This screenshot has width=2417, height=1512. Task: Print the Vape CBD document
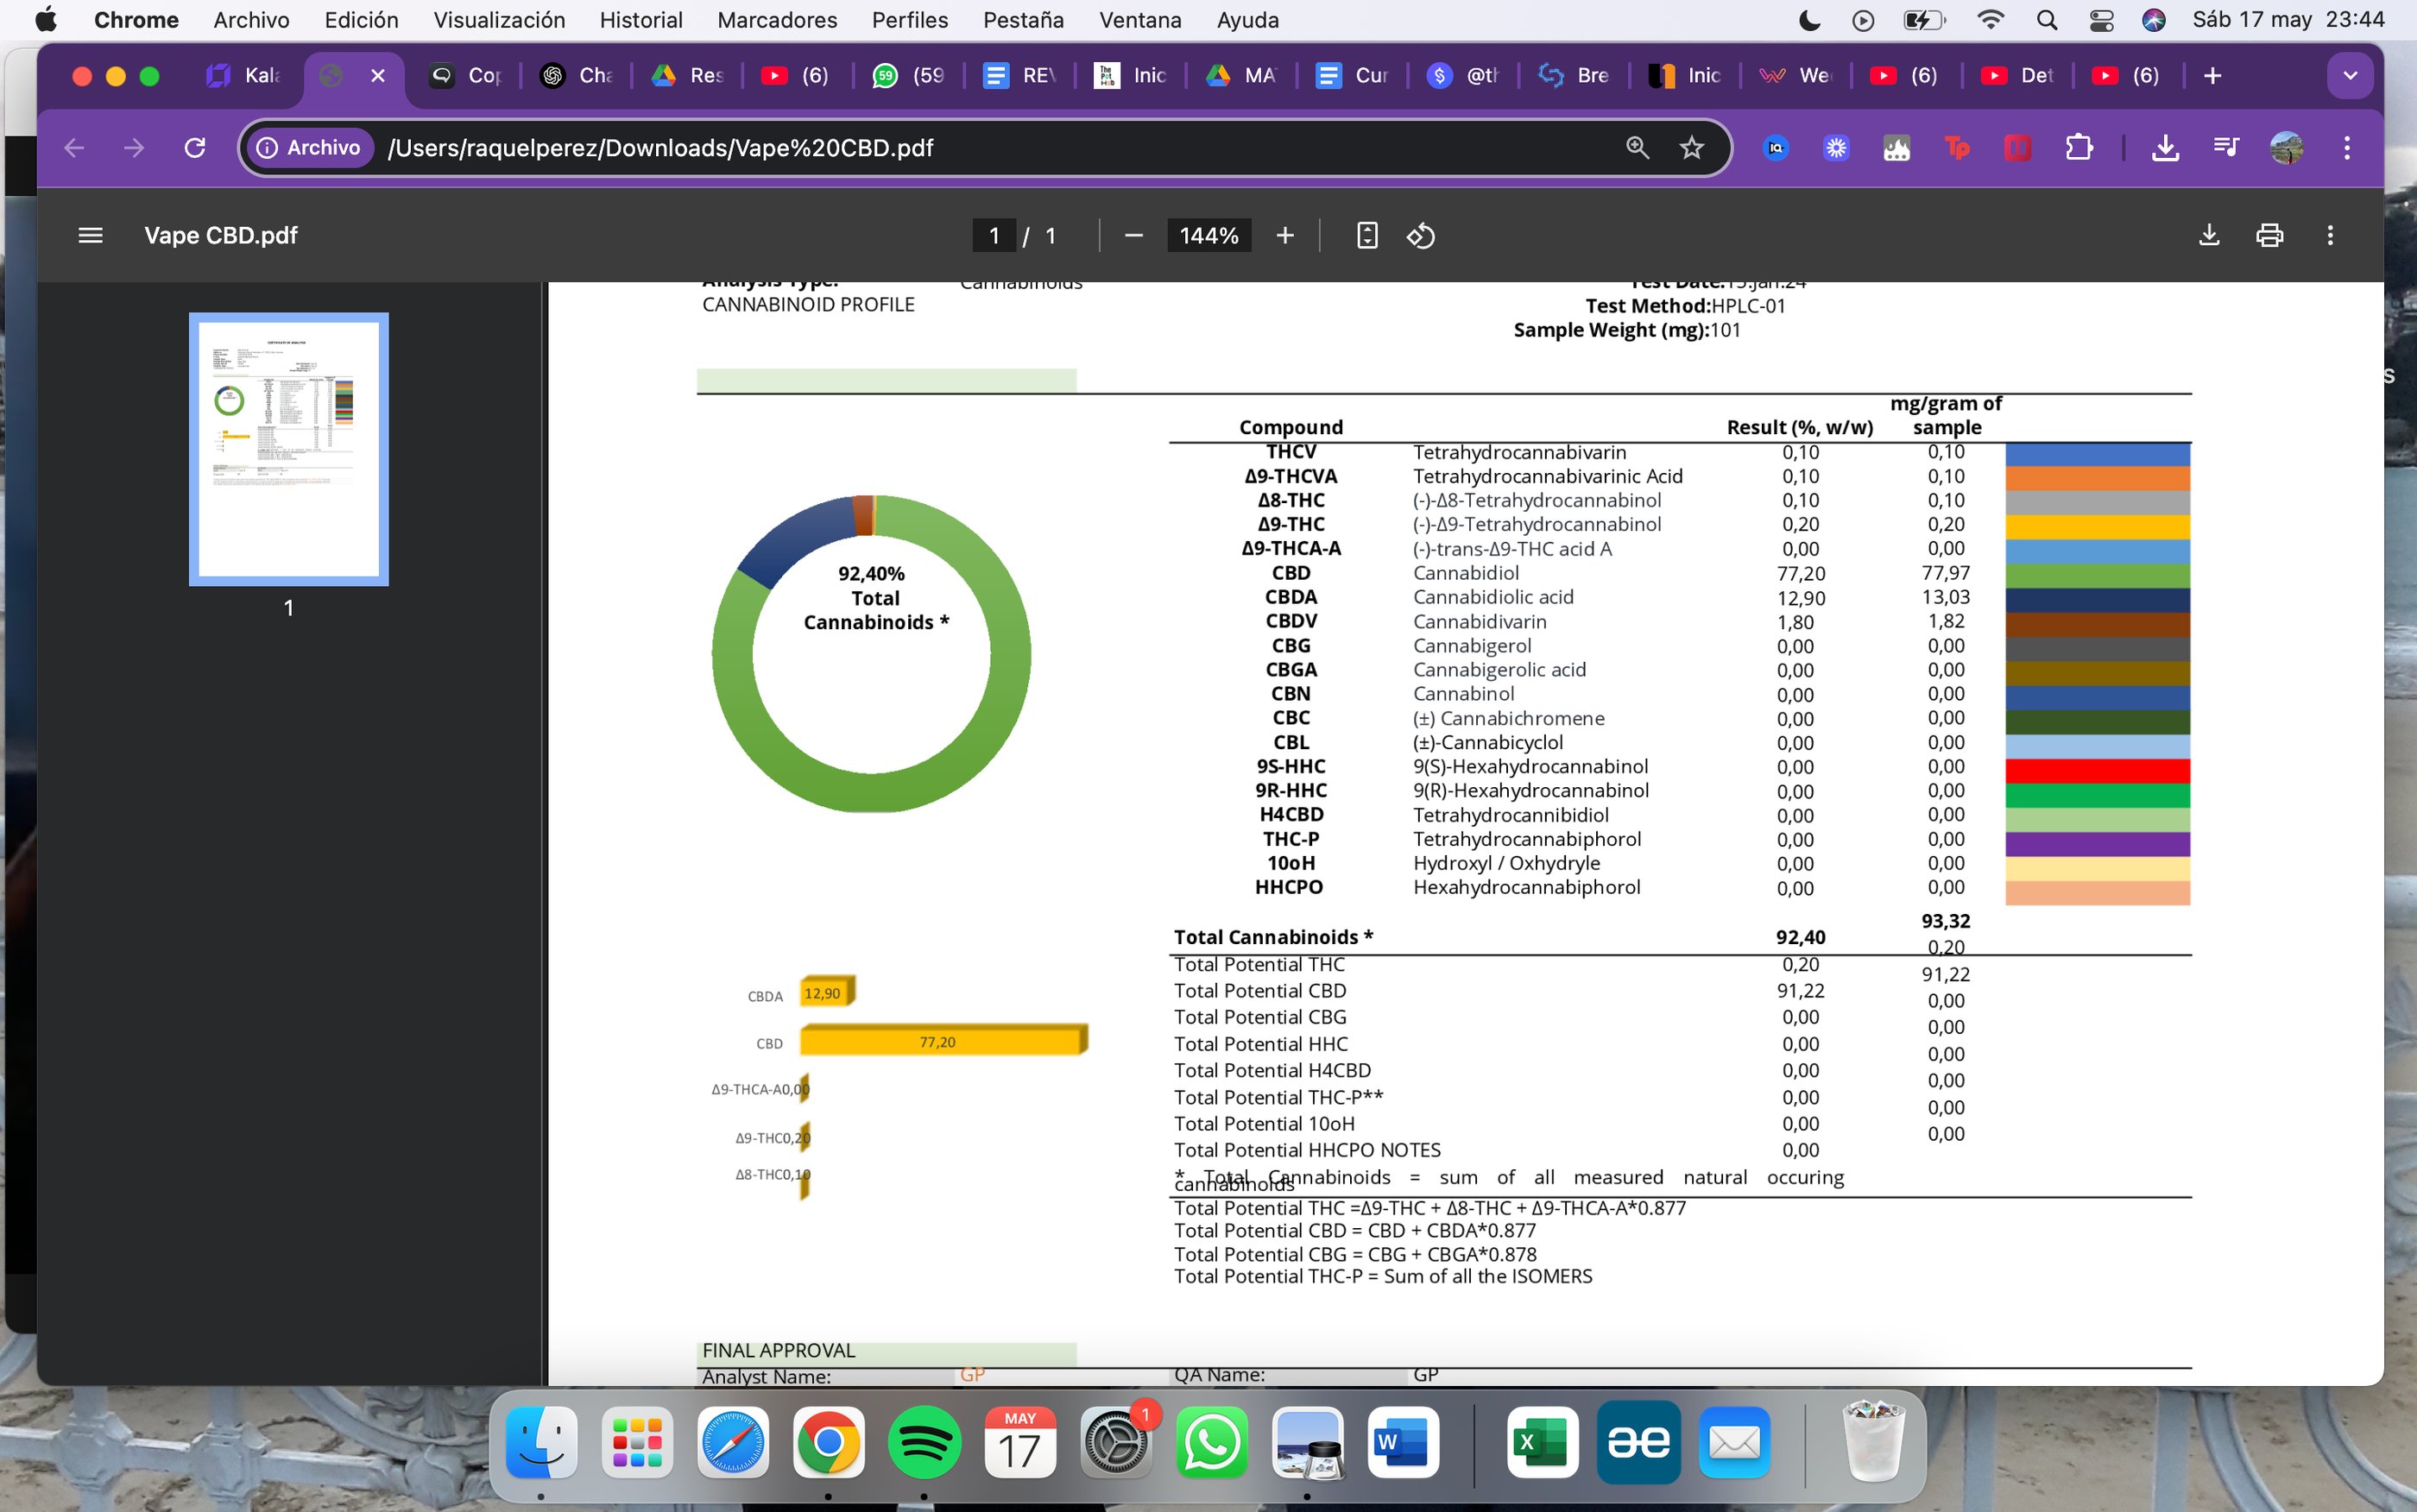pos(2269,236)
